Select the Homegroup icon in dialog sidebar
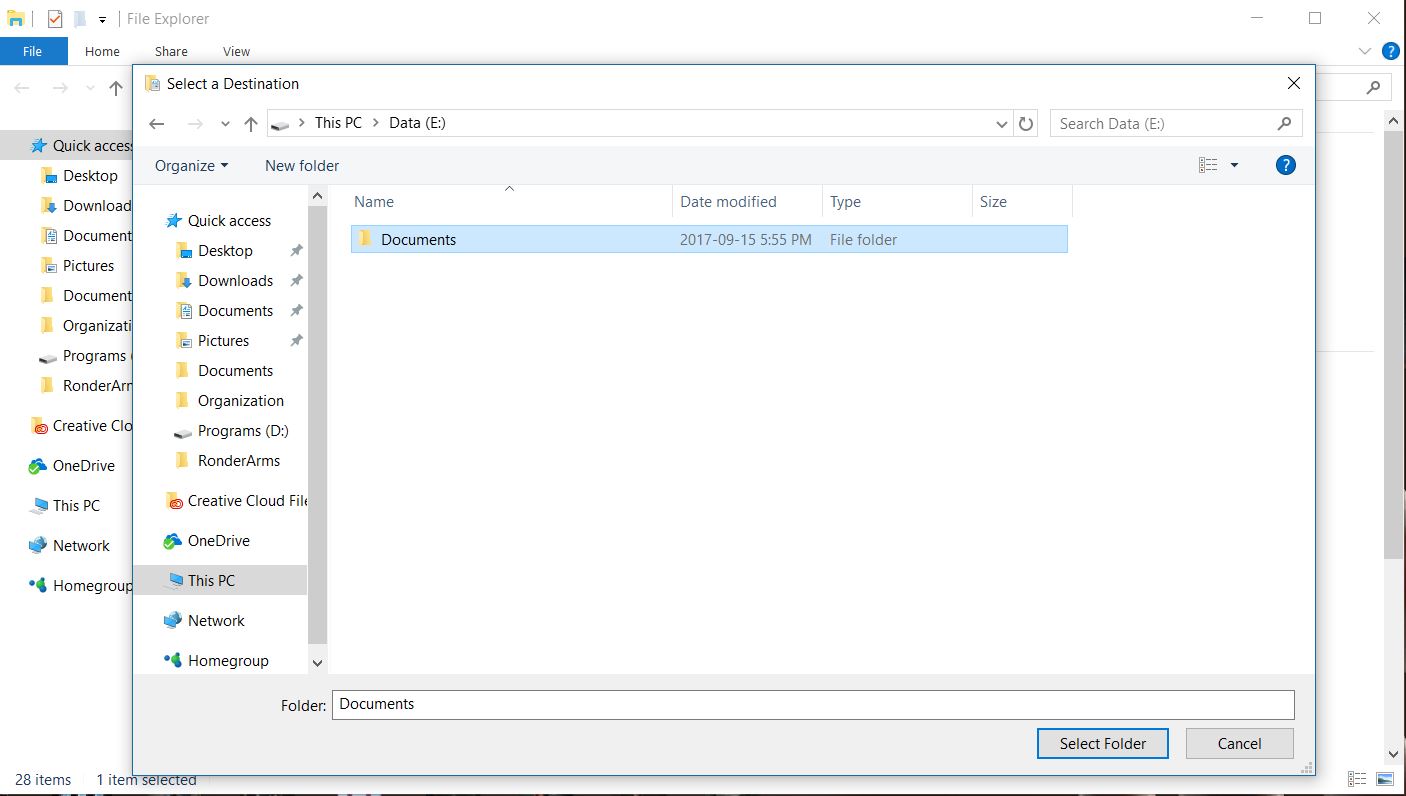Image resolution: width=1406 pixels, height=796 pixels. point(174,660)
